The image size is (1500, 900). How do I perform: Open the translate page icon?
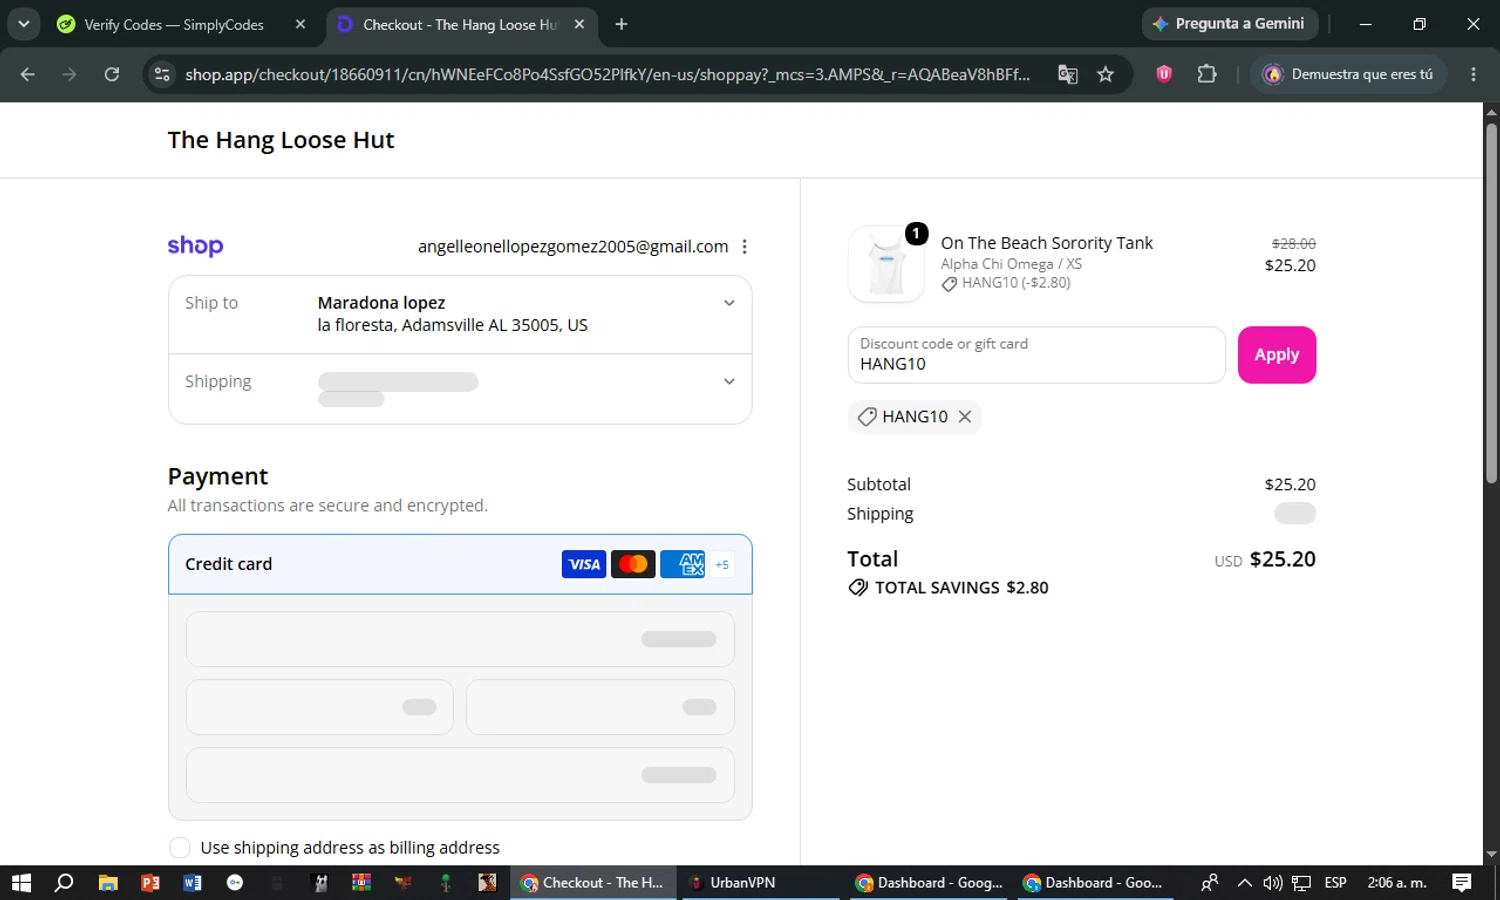tap(1068, 74)
